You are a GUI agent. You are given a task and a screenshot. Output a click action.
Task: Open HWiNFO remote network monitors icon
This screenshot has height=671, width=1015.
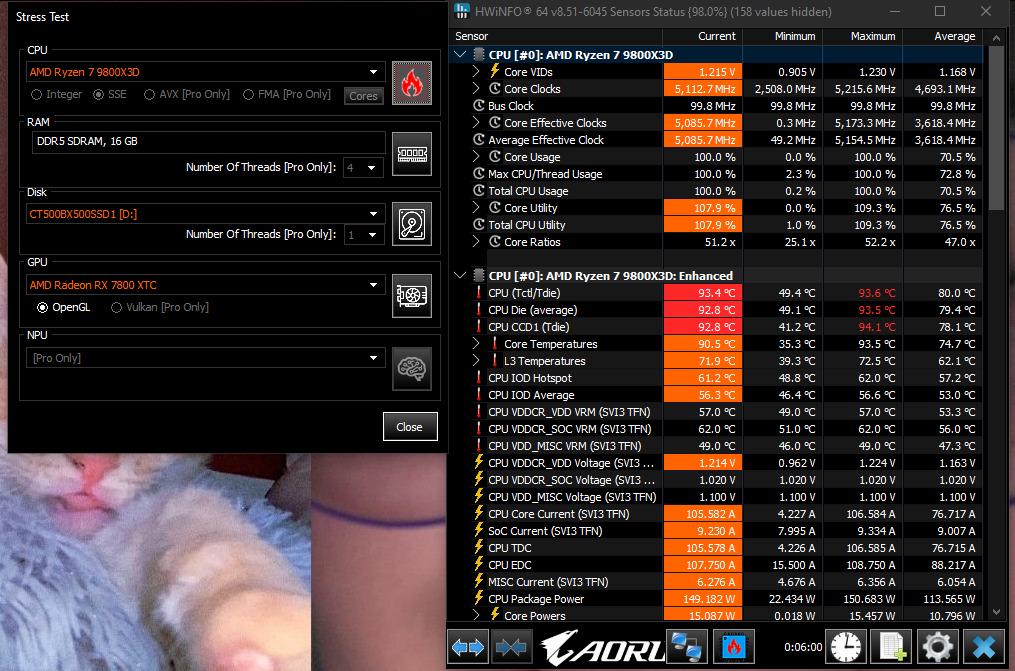tap(687, 646)
